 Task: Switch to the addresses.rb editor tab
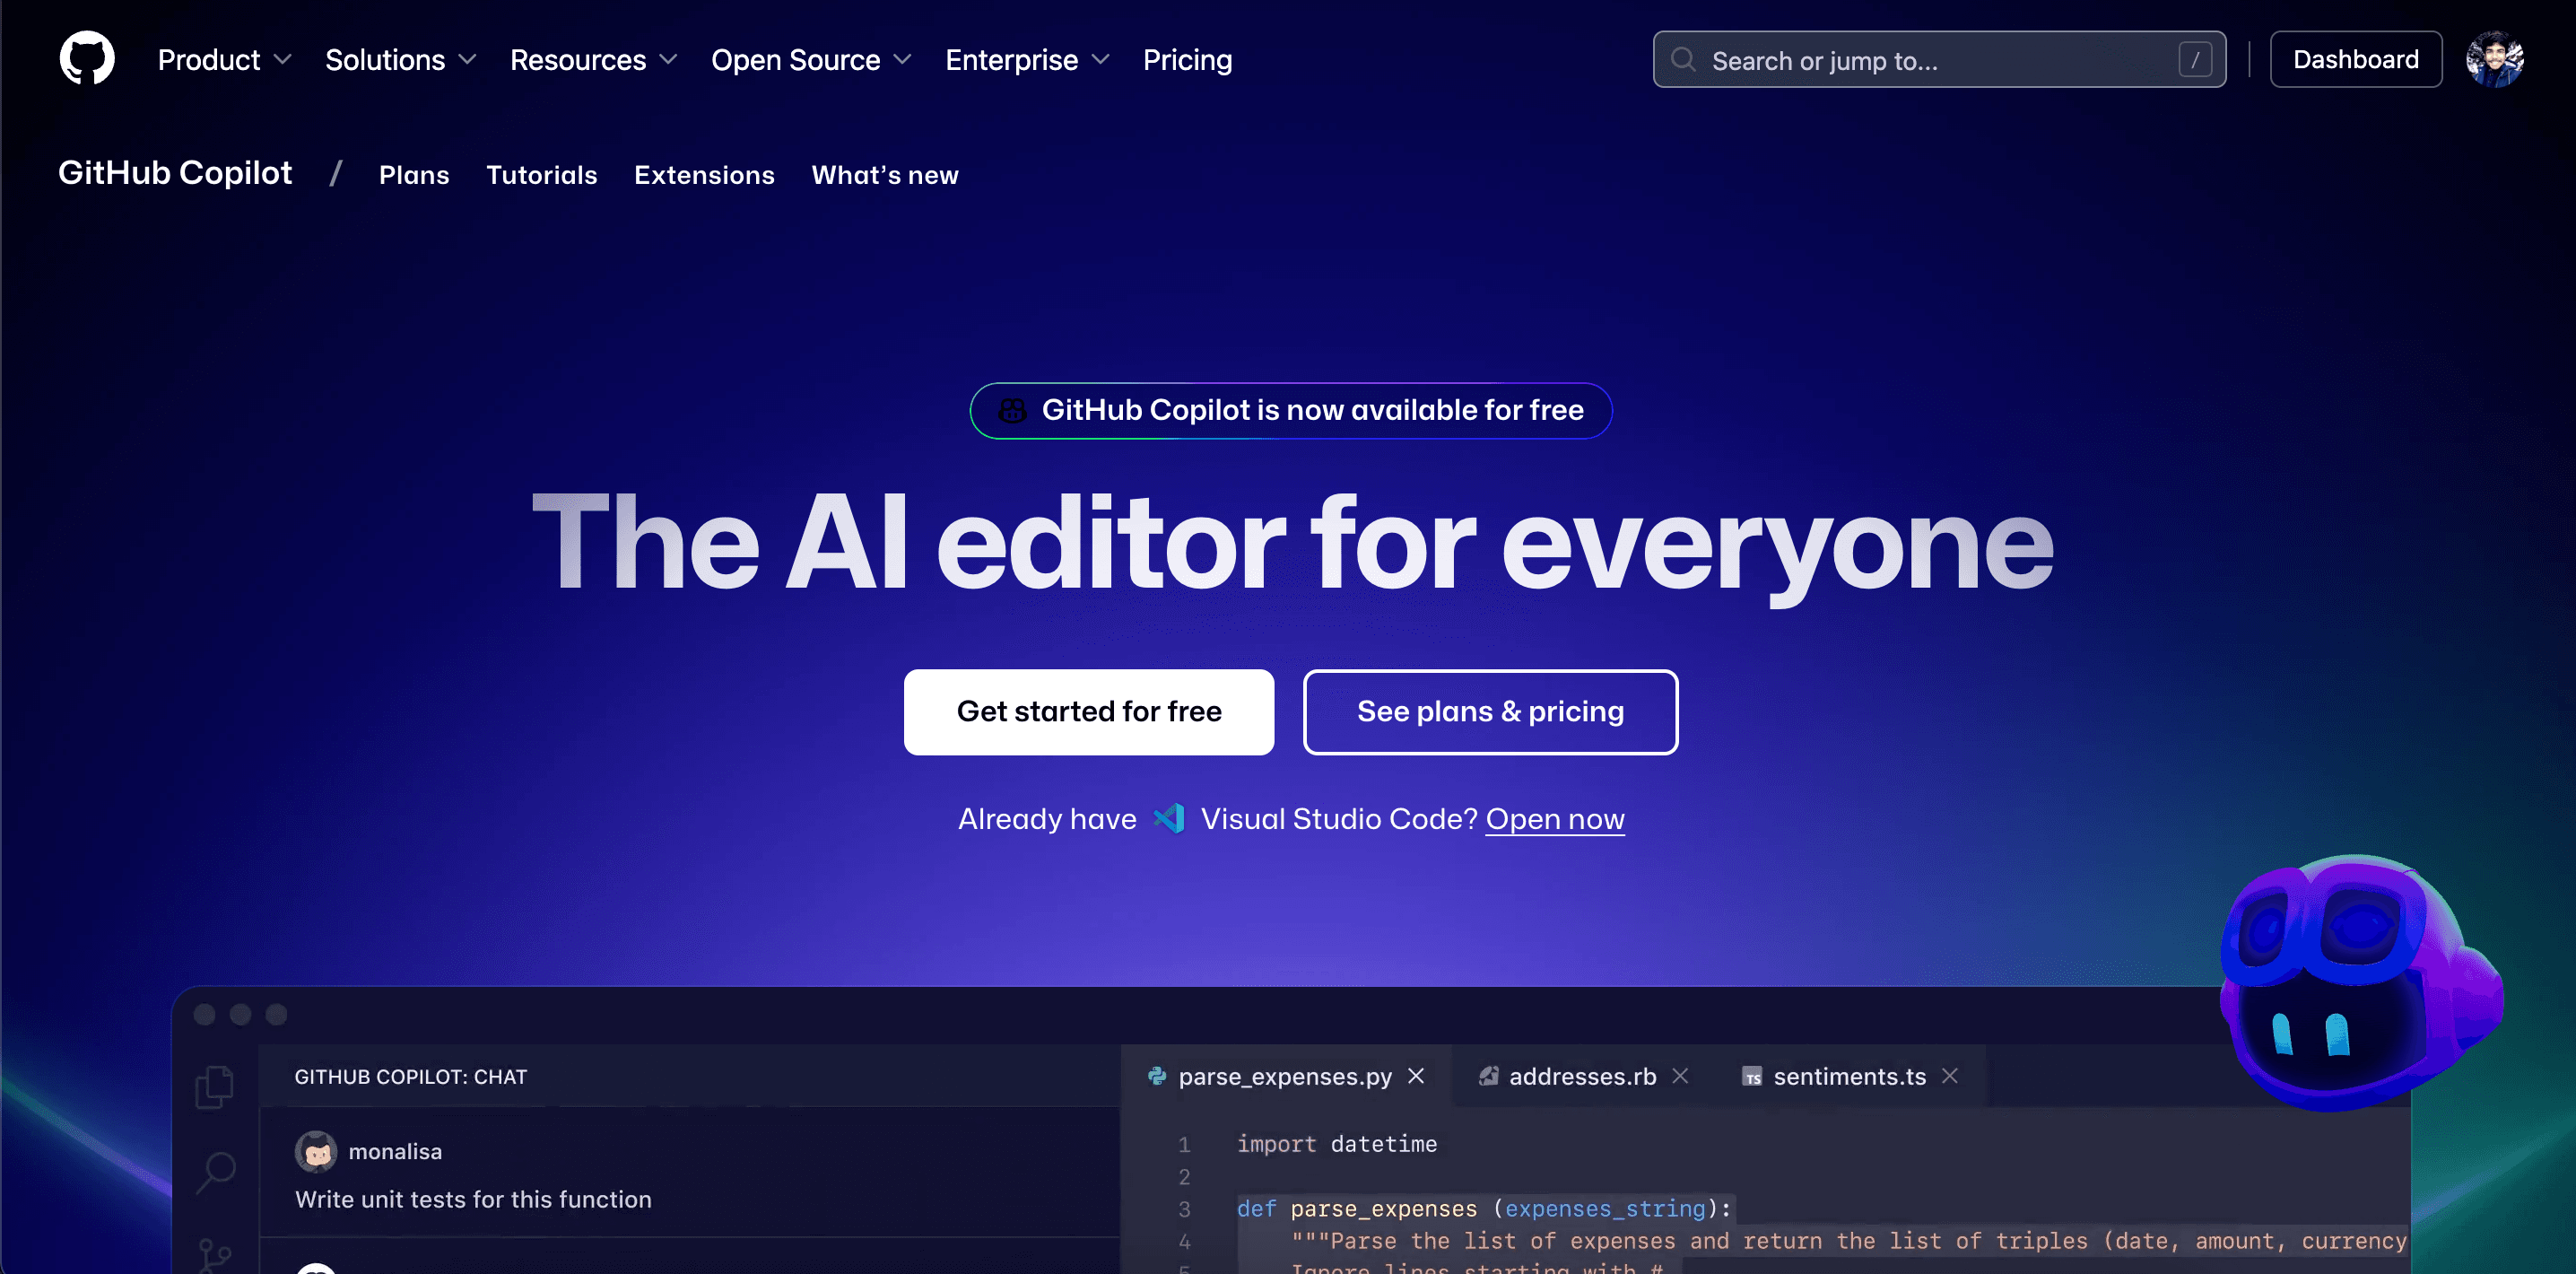click(x=1581, y=1076)
